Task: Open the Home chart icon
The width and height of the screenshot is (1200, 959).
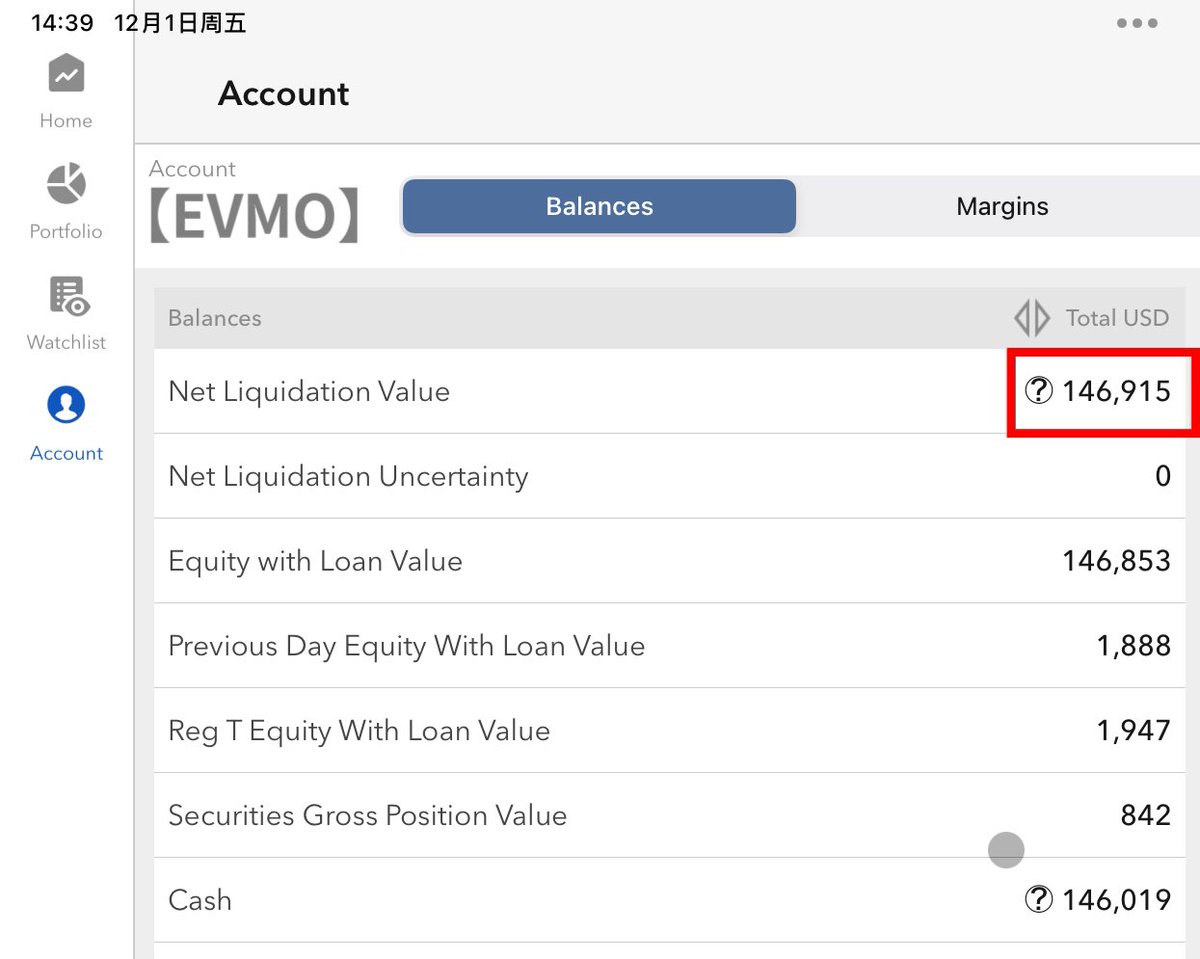Action: 66,74
